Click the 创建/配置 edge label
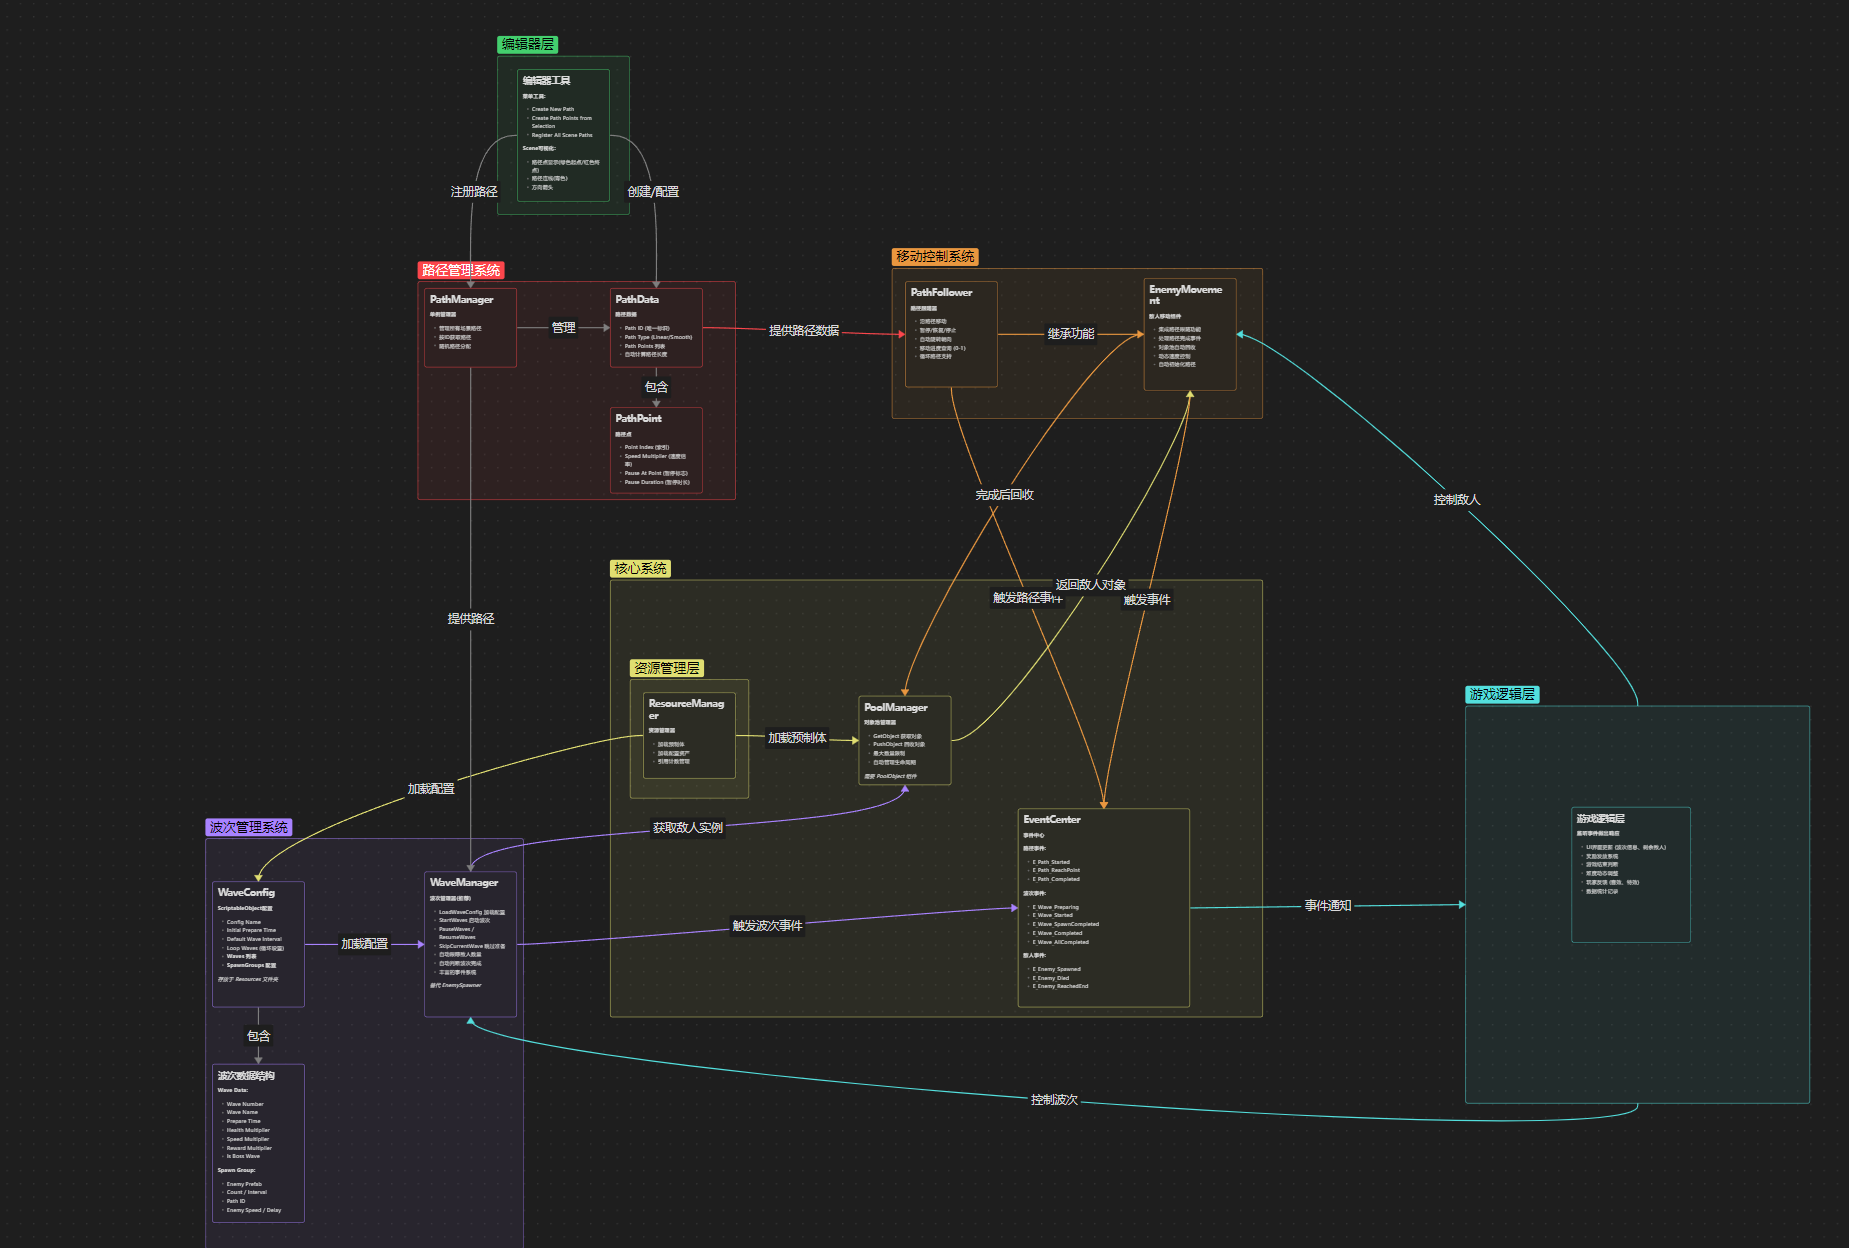 point(653,191)
